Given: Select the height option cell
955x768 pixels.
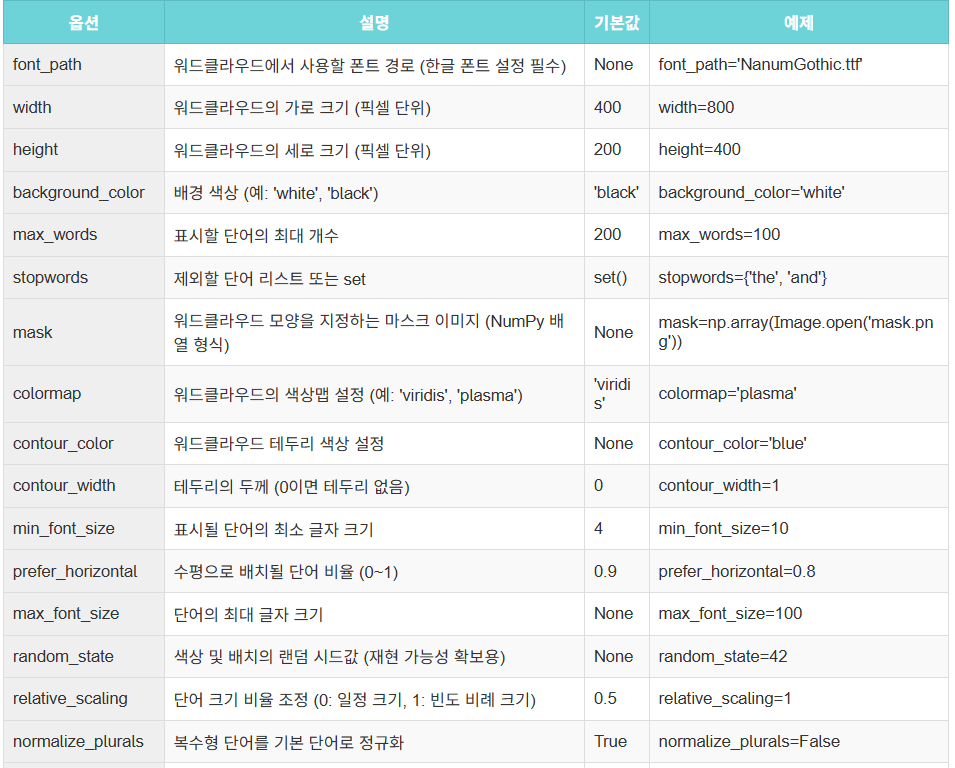Looking at the screenshot, I should pyautogui.click(x=84, y=150).
